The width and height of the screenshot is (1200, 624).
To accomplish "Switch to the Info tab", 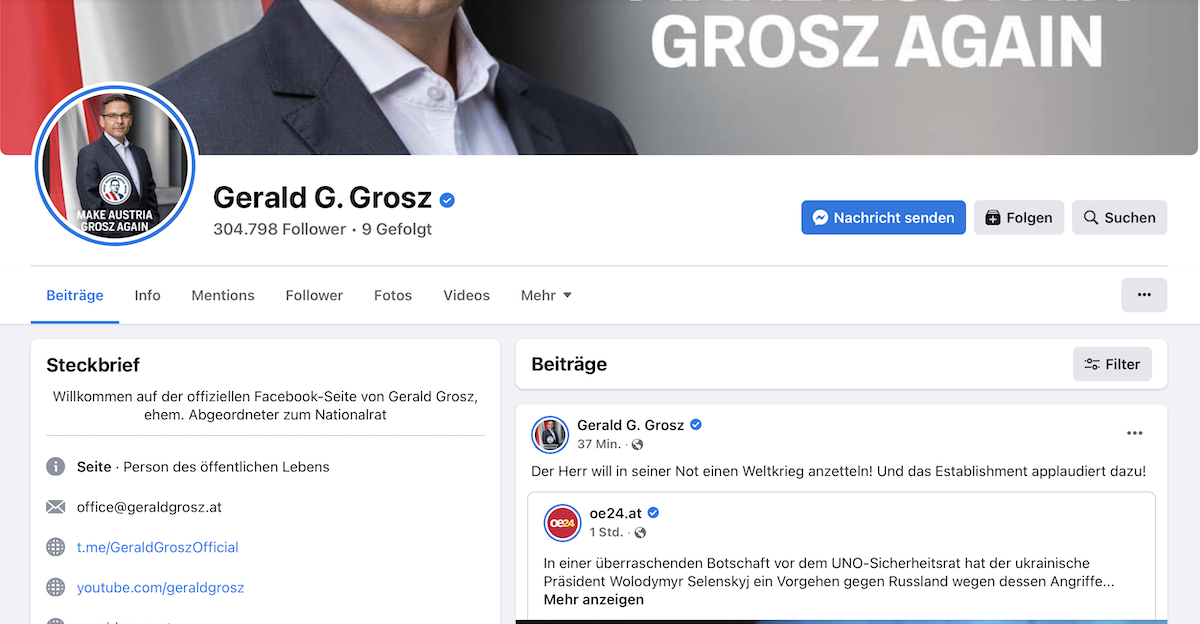I will click(x=147, y=295).
